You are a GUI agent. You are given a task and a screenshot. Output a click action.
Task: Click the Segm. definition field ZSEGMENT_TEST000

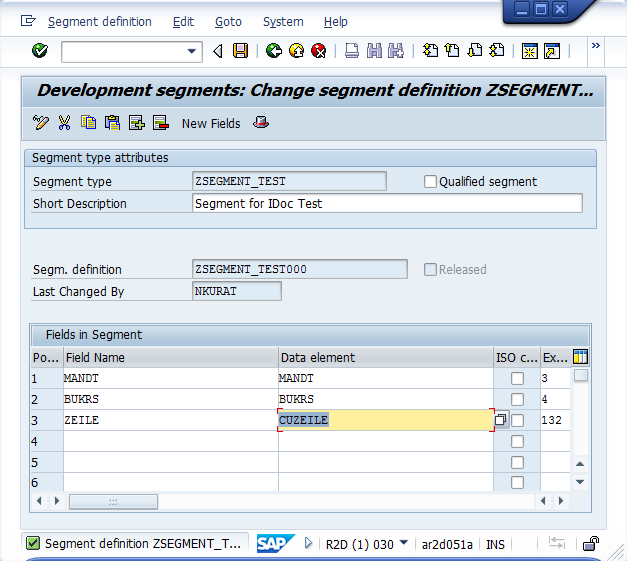[x=300, y=269]
